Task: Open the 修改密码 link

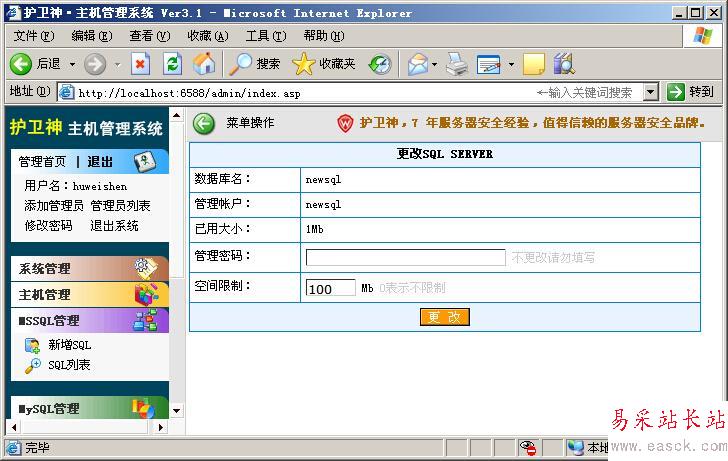Action: (48, 226)
